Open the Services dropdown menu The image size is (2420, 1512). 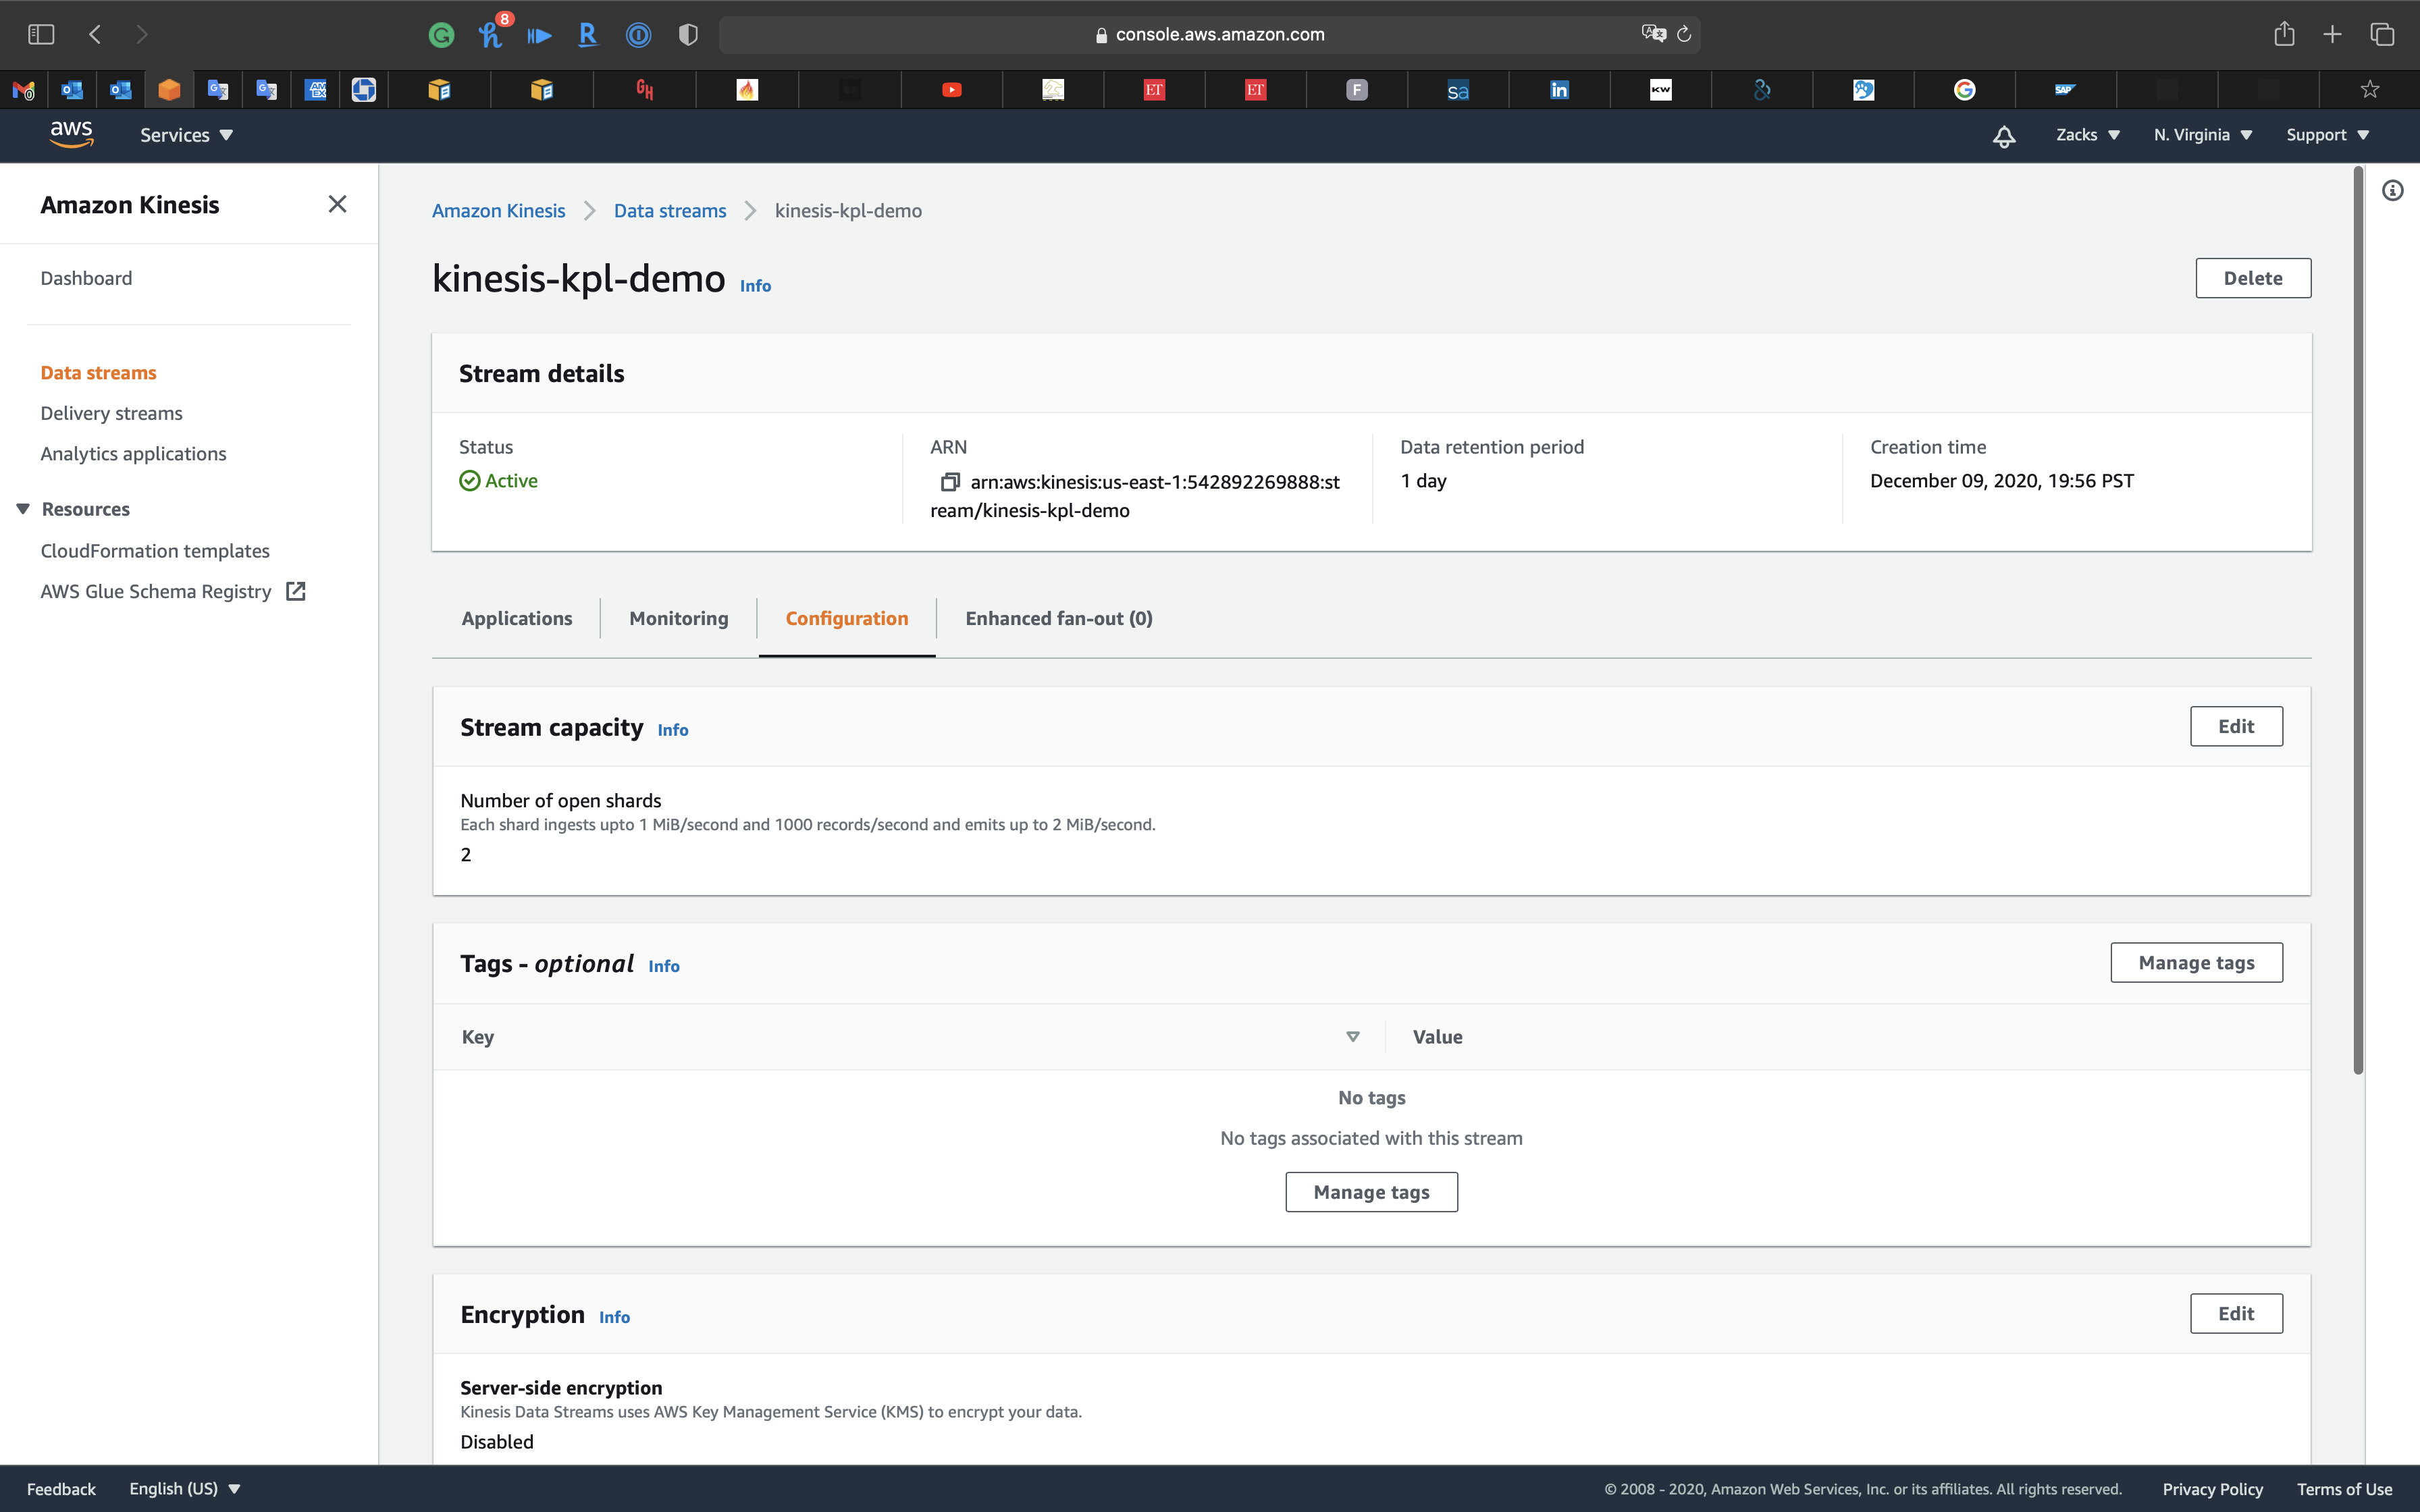(x=186, y=135)
